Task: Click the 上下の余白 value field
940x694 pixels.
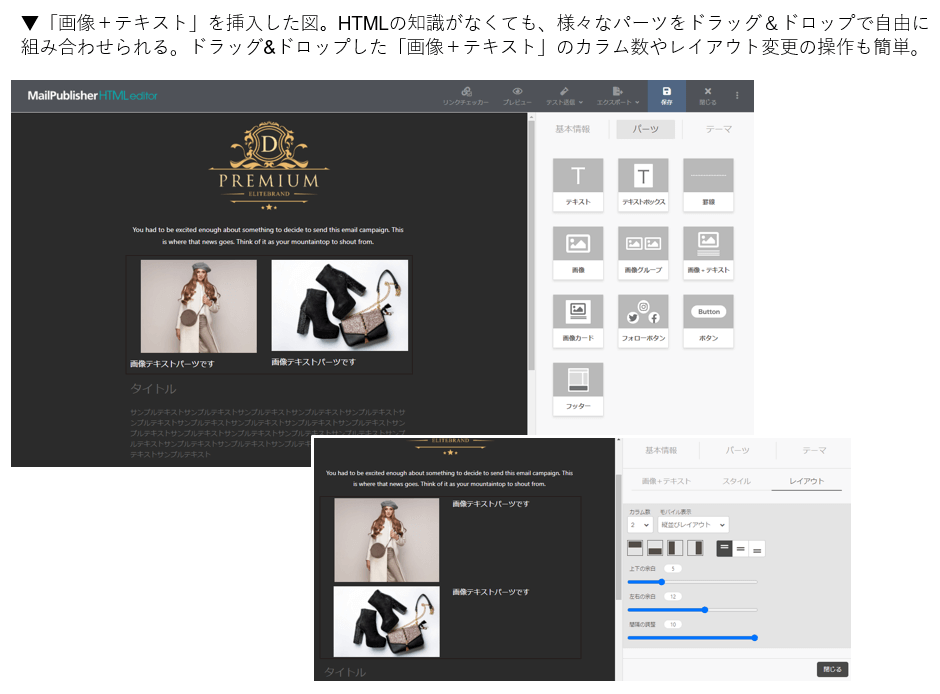Action: (x=673, y=568)
